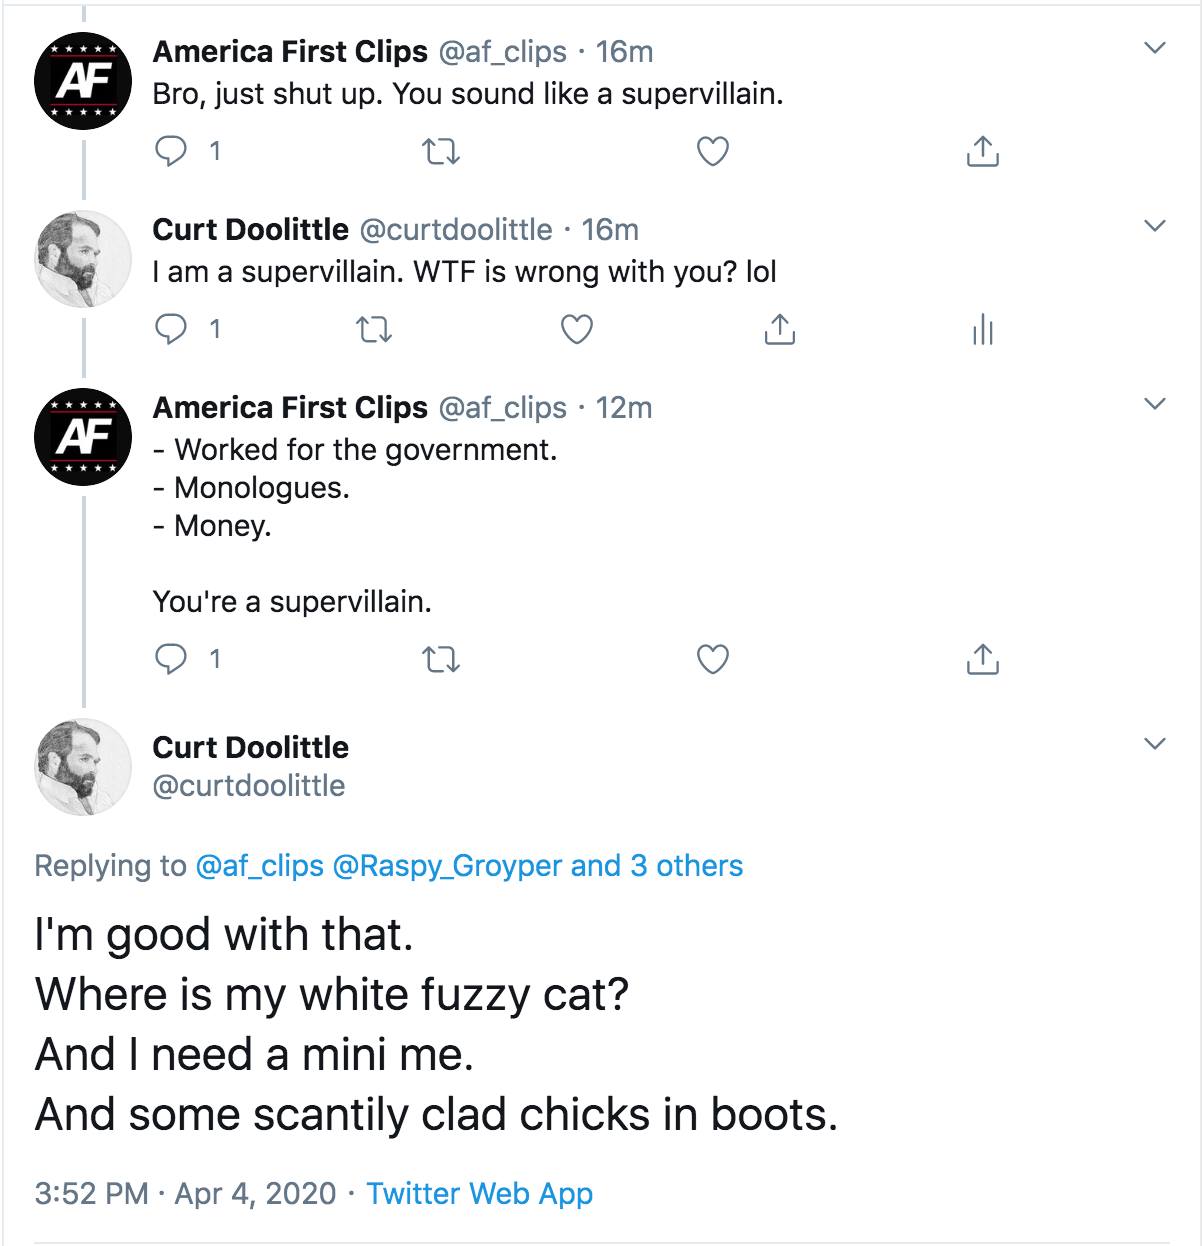Expand options chevron on main Curt Doolittle tweet
Screen dimensions: 1204x1246
(x=1155, y=744)
